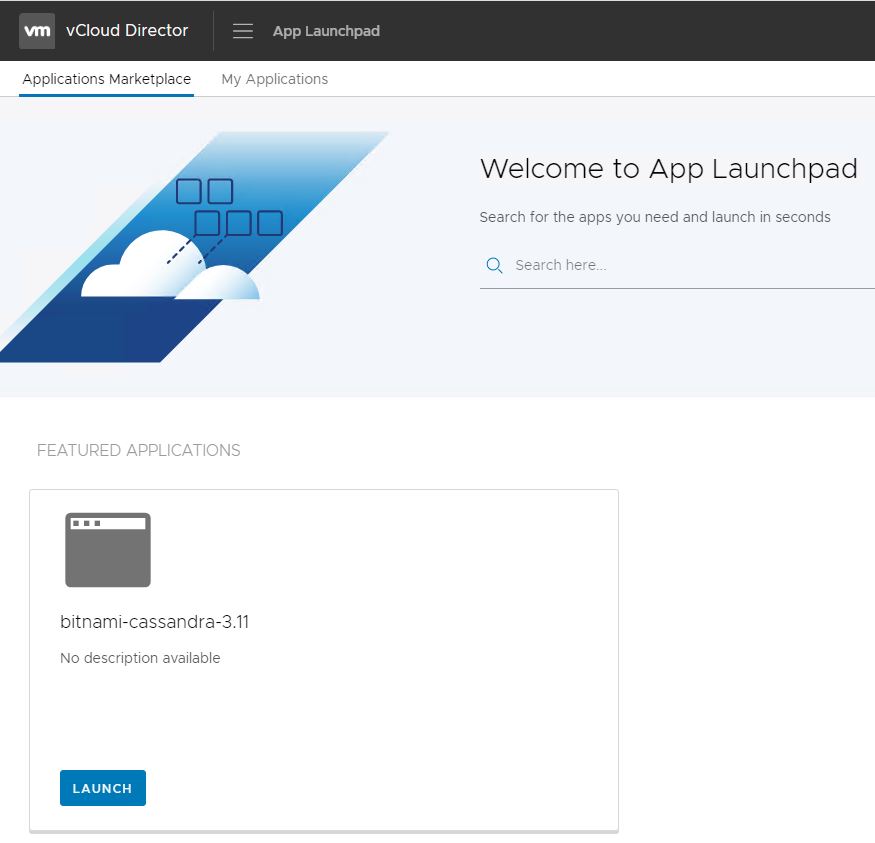875x843 pixels.
Task: Click the Featured Applications heading
Action: point(138,451)
